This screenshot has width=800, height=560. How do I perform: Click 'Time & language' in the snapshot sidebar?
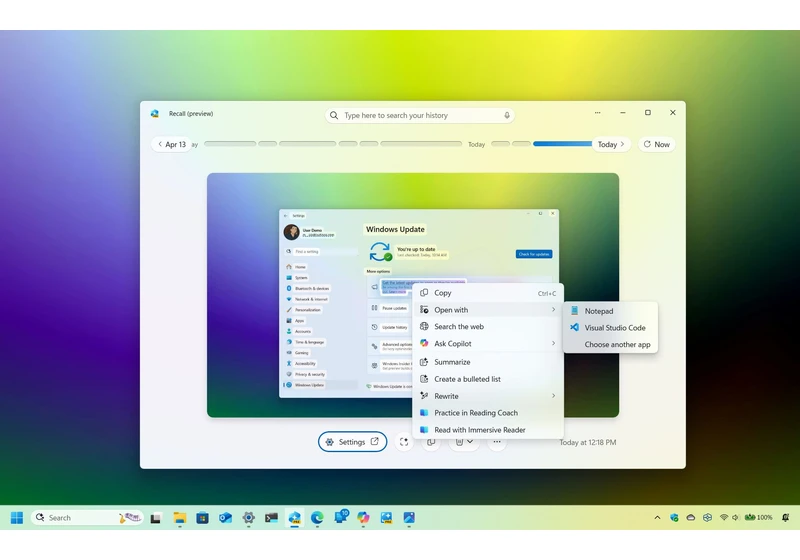(x=309, y=342)
